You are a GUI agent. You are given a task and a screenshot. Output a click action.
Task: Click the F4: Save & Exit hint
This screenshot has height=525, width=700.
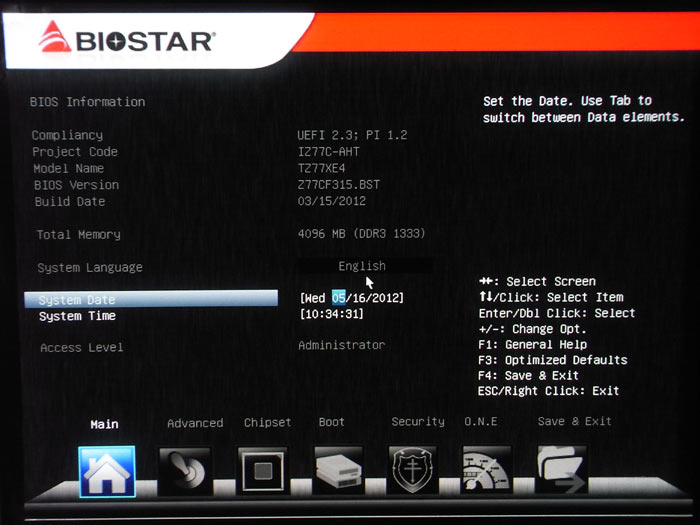click(x=528, y=375)
